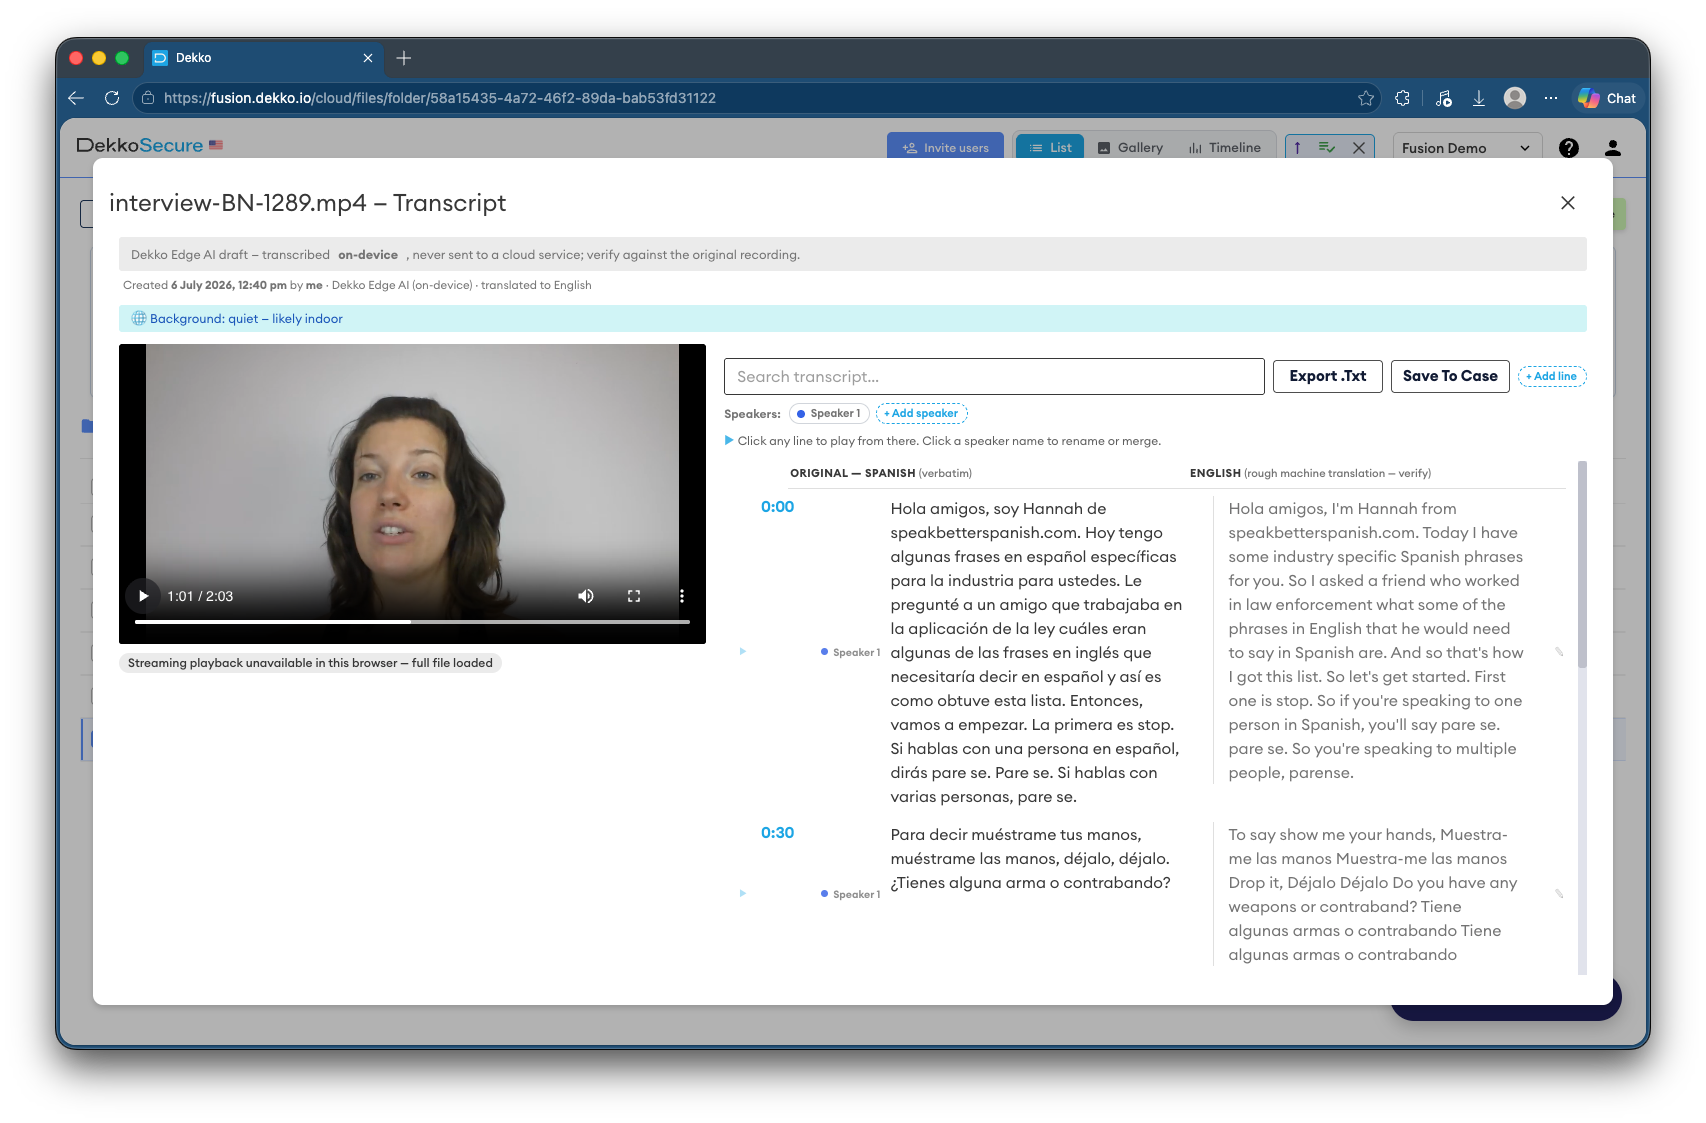The height and width of the screenshot is (1123, 1706).
Task: Bookmark this page with star icon
Action: (x=1366, y=98)
